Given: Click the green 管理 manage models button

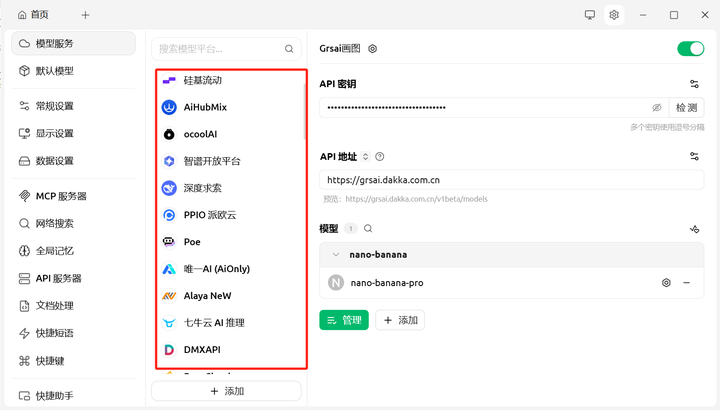Looking at the screenshot, I should click(344, 320).
